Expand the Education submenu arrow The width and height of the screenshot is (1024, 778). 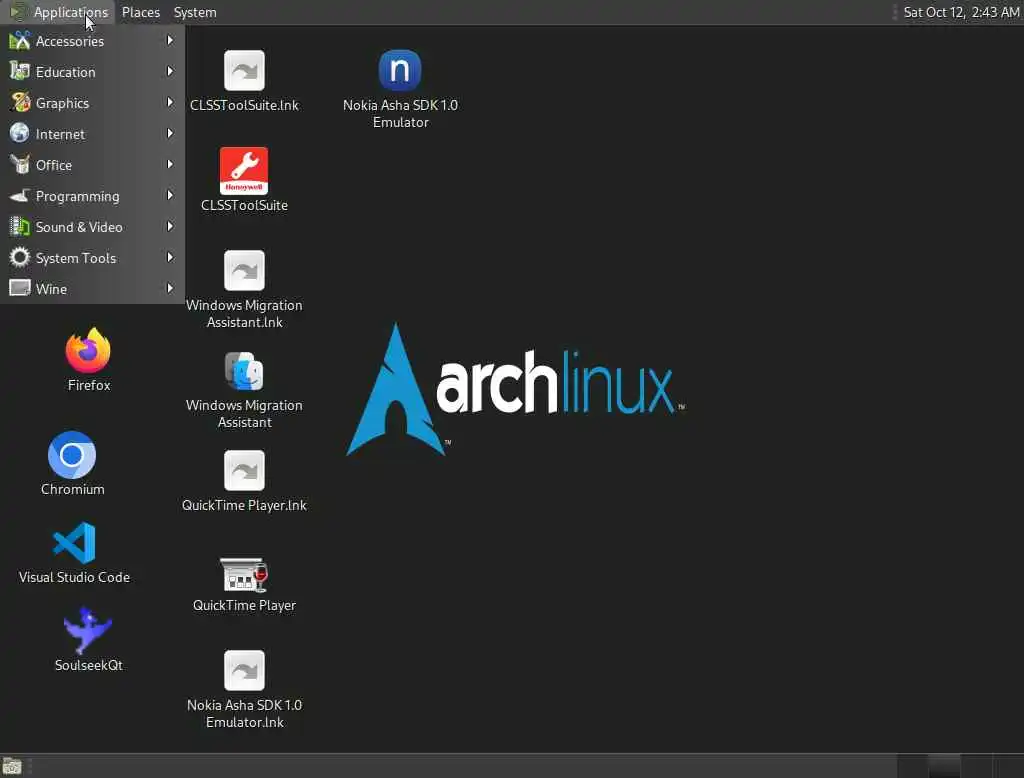(x=170, y=71)
